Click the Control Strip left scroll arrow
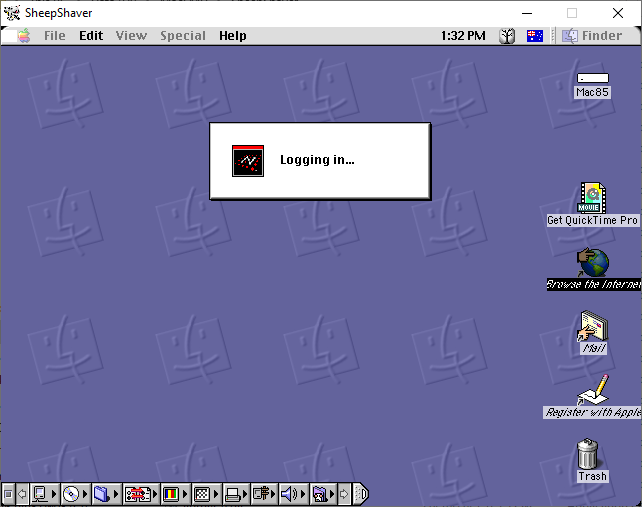 pos(23,494)
